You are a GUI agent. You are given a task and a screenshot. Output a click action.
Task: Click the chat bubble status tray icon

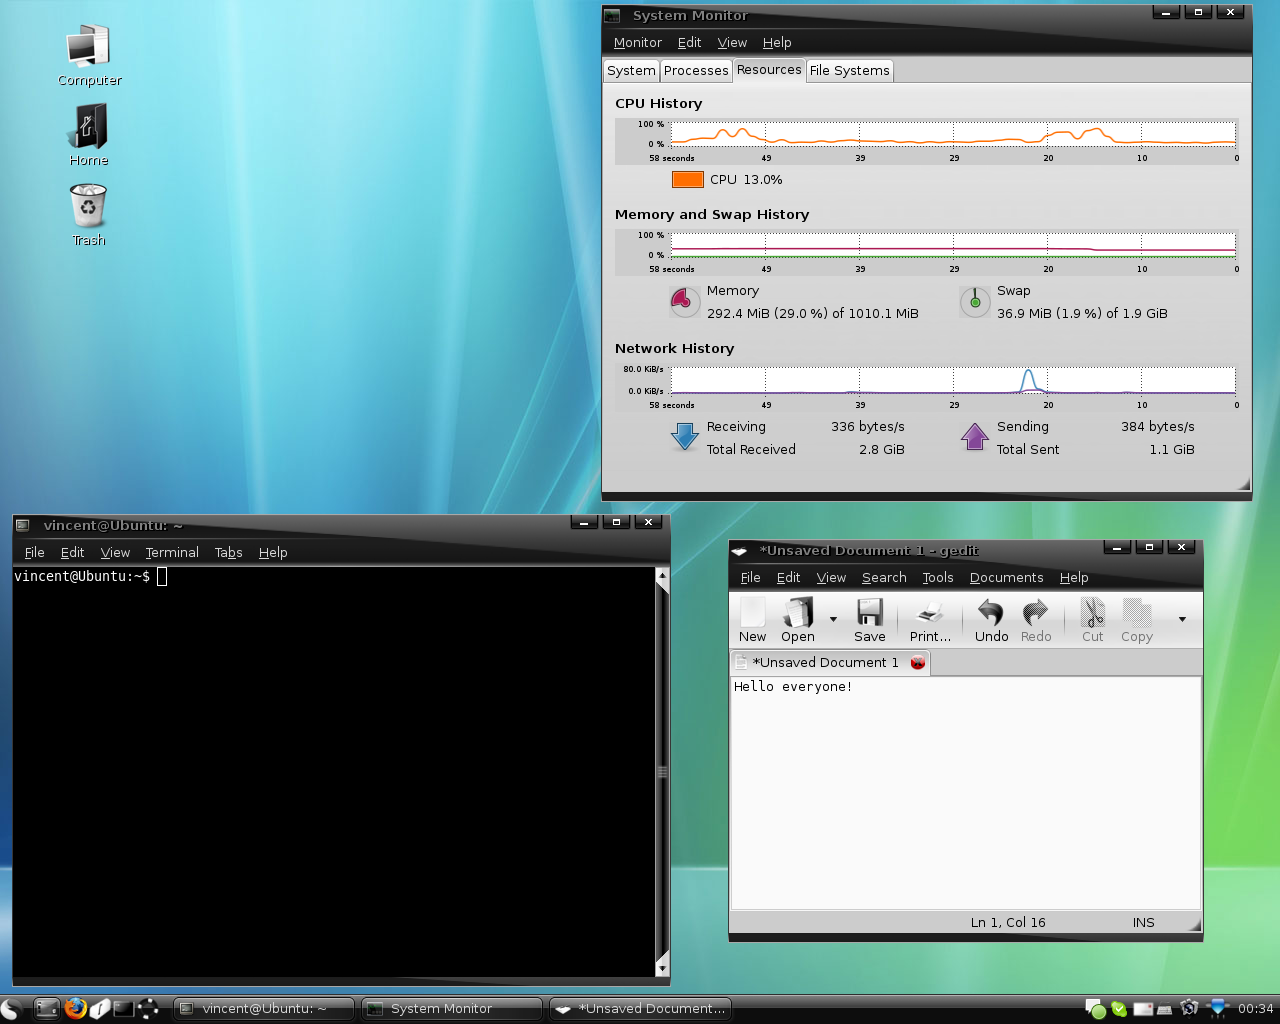[x=1095, y=1009]
